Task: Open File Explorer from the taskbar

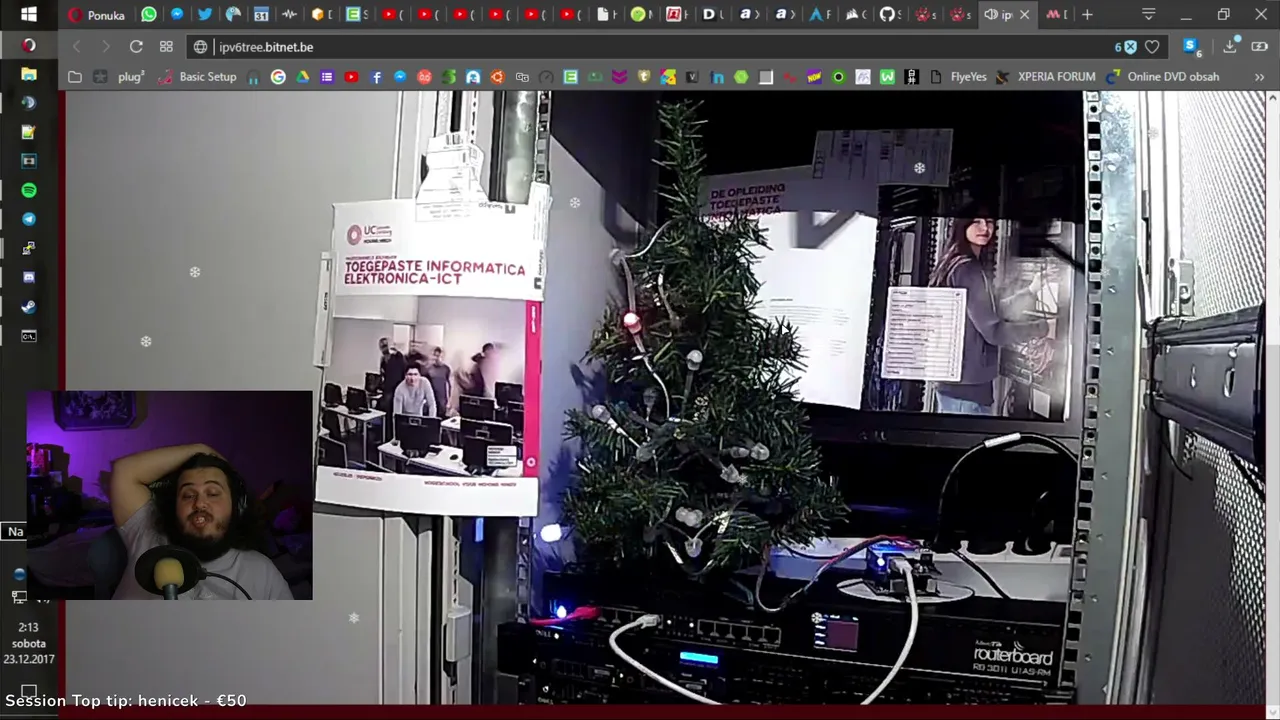Action: 28,74
